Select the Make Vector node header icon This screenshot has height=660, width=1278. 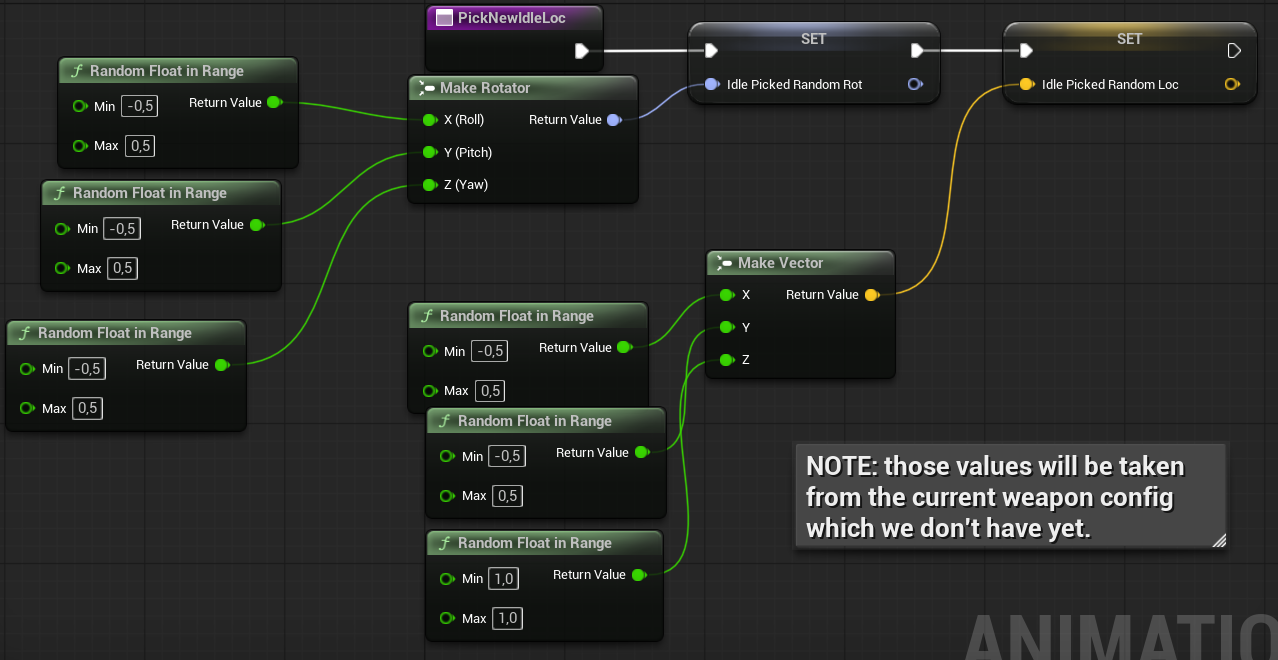(x=723, y=263)
